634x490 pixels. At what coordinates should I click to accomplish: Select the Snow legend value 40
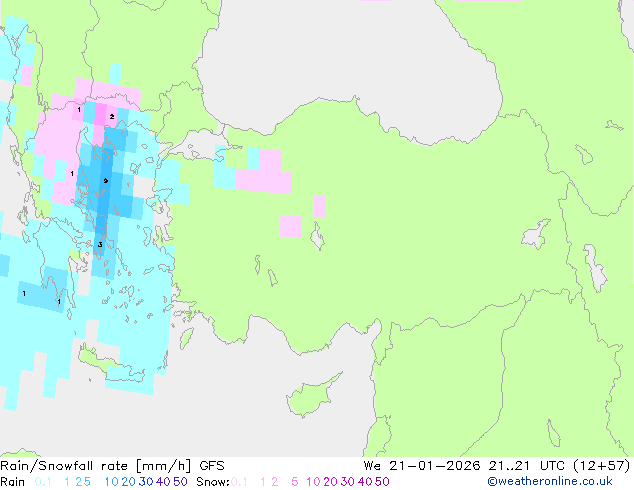tap(365, 482)
